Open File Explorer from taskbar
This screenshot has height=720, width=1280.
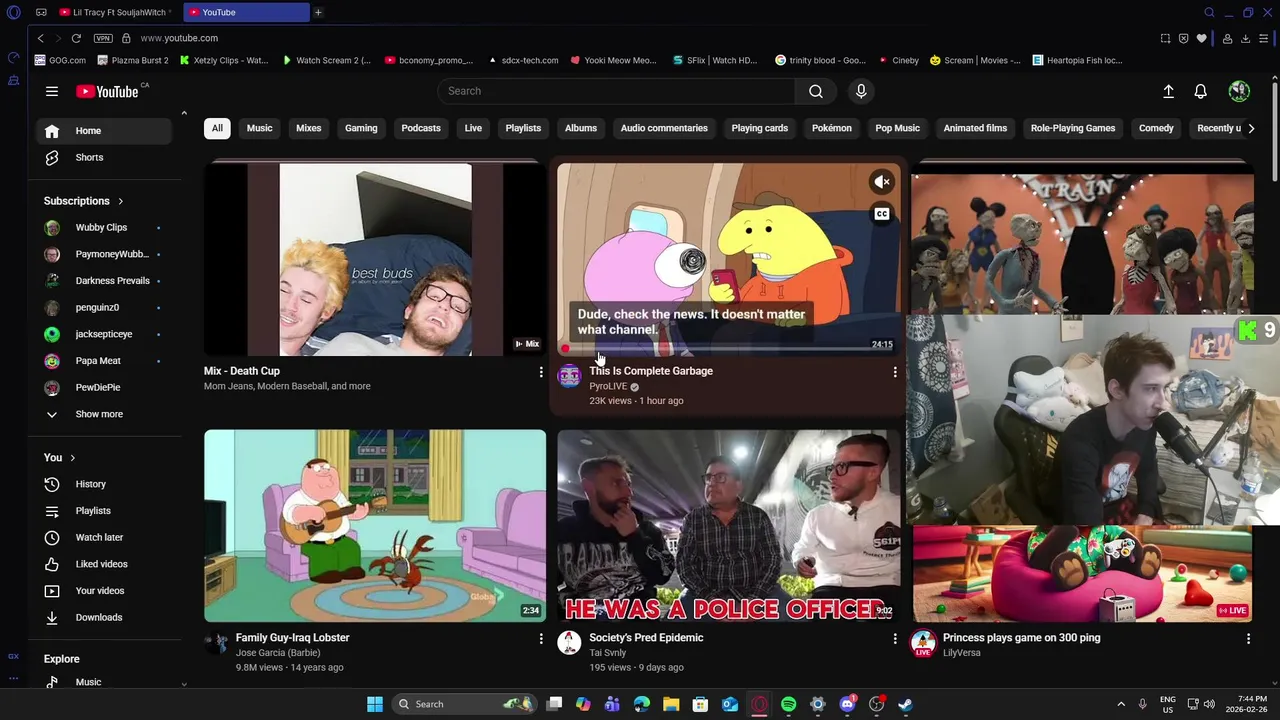pos(671,704)
